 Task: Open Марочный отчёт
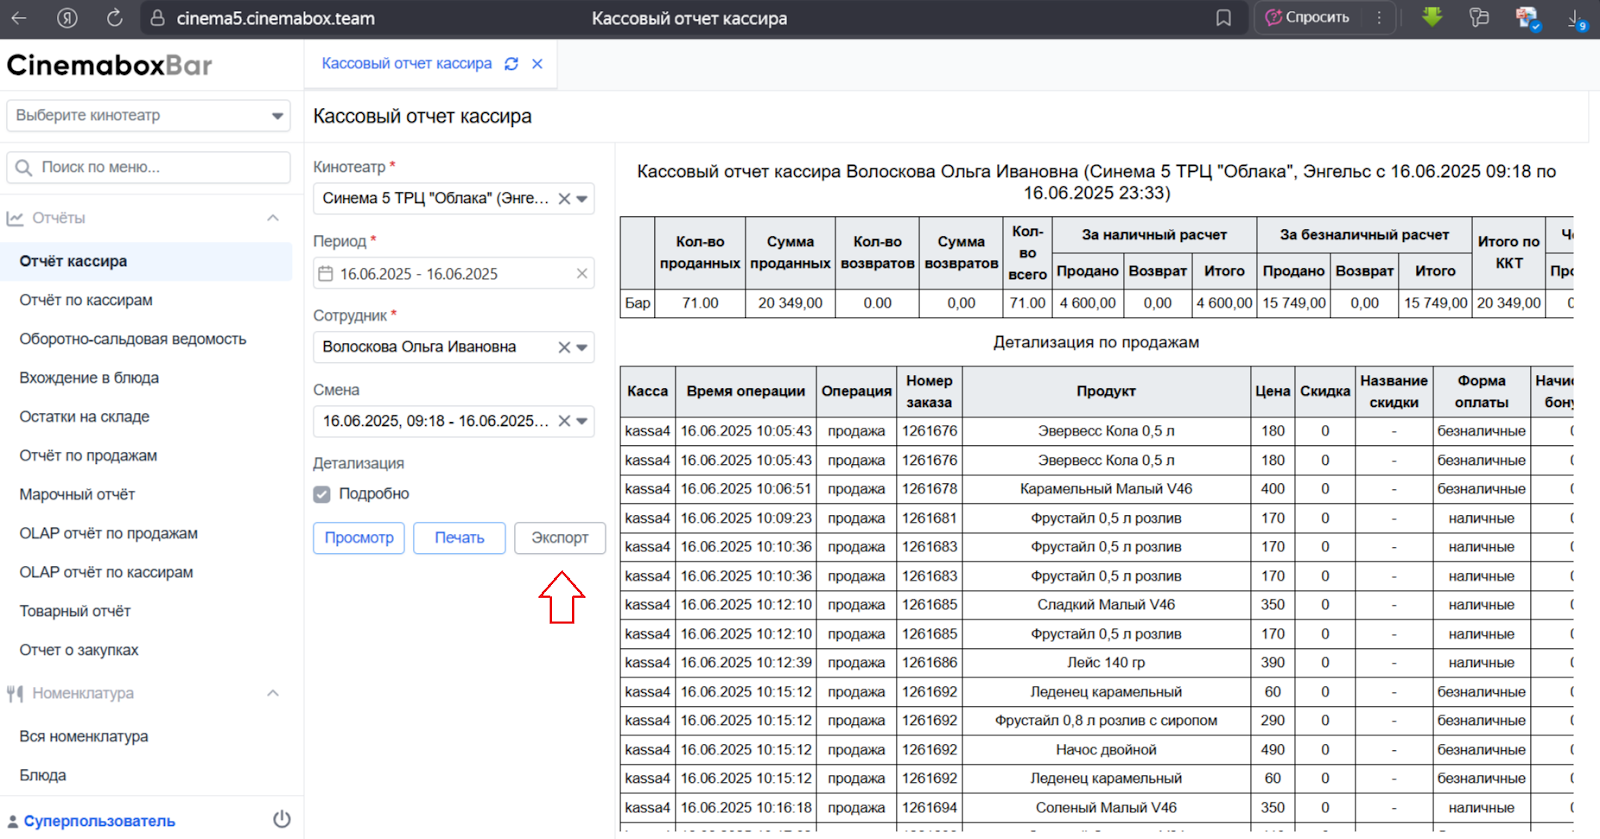coord(77,495)
